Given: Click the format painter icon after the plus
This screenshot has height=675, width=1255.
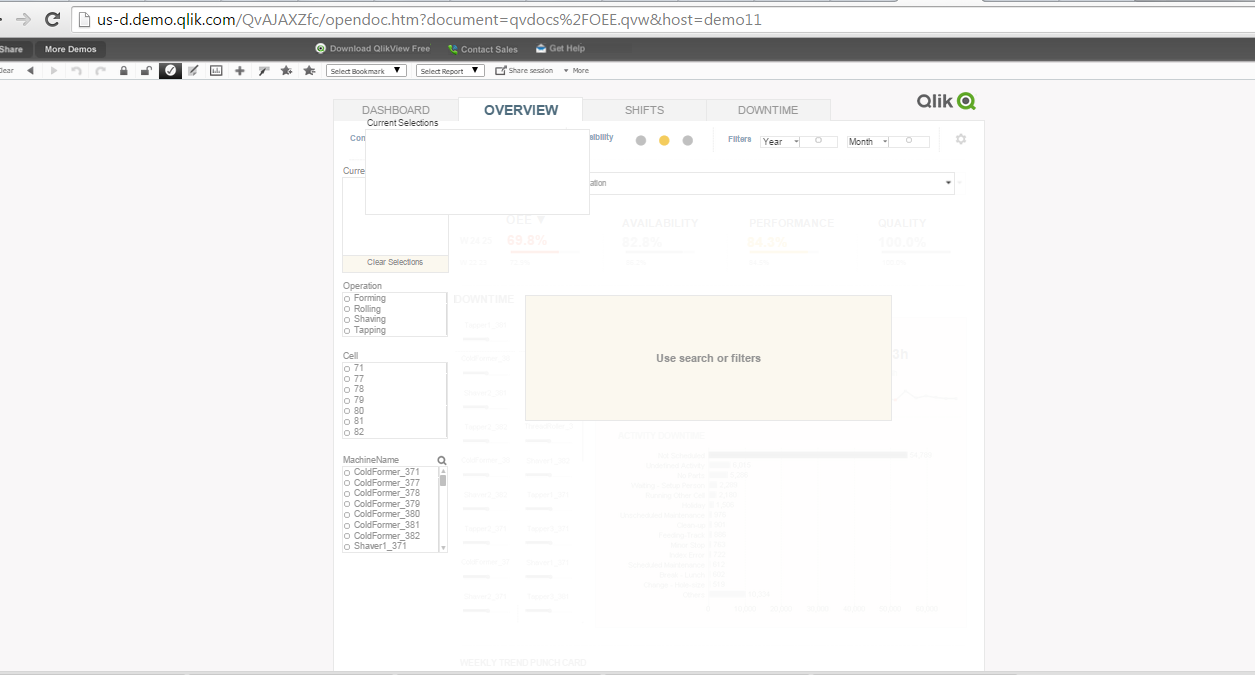Looking at the screenshot, I should click(x=263, y=71).
